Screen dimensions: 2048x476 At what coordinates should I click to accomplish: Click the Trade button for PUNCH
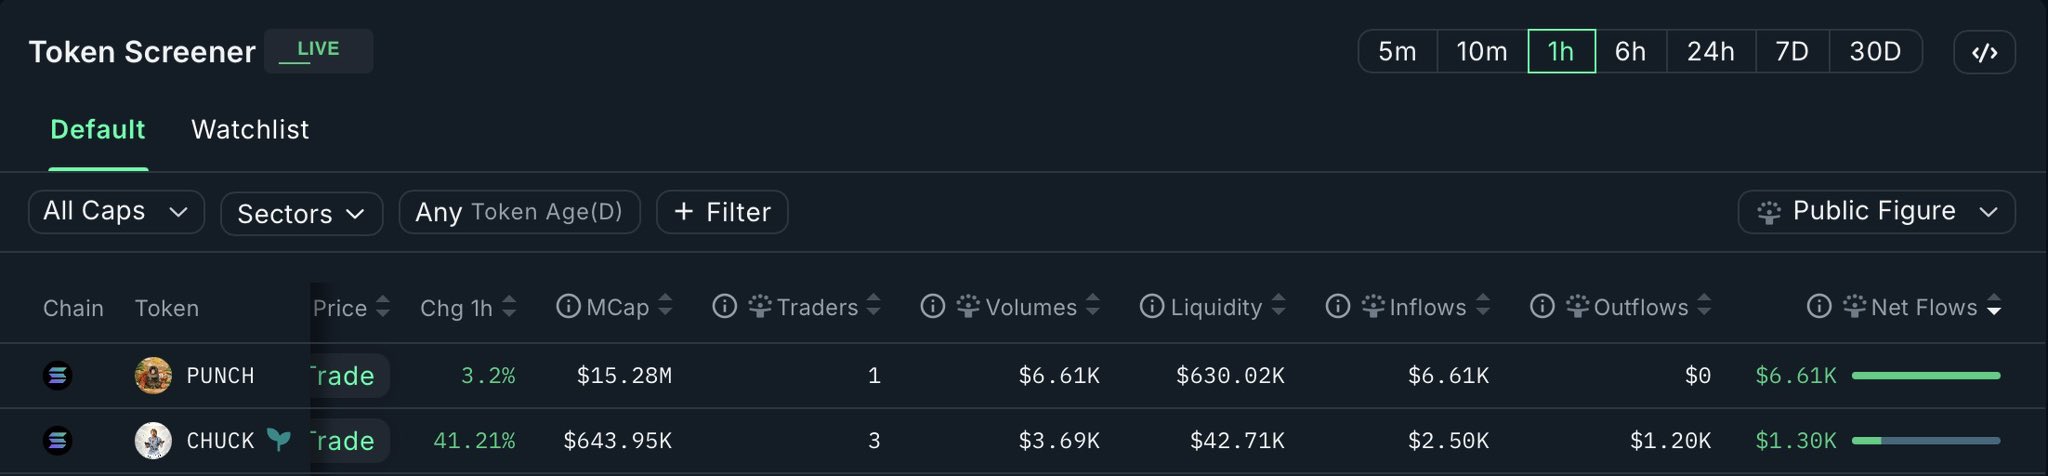(348, 376)
